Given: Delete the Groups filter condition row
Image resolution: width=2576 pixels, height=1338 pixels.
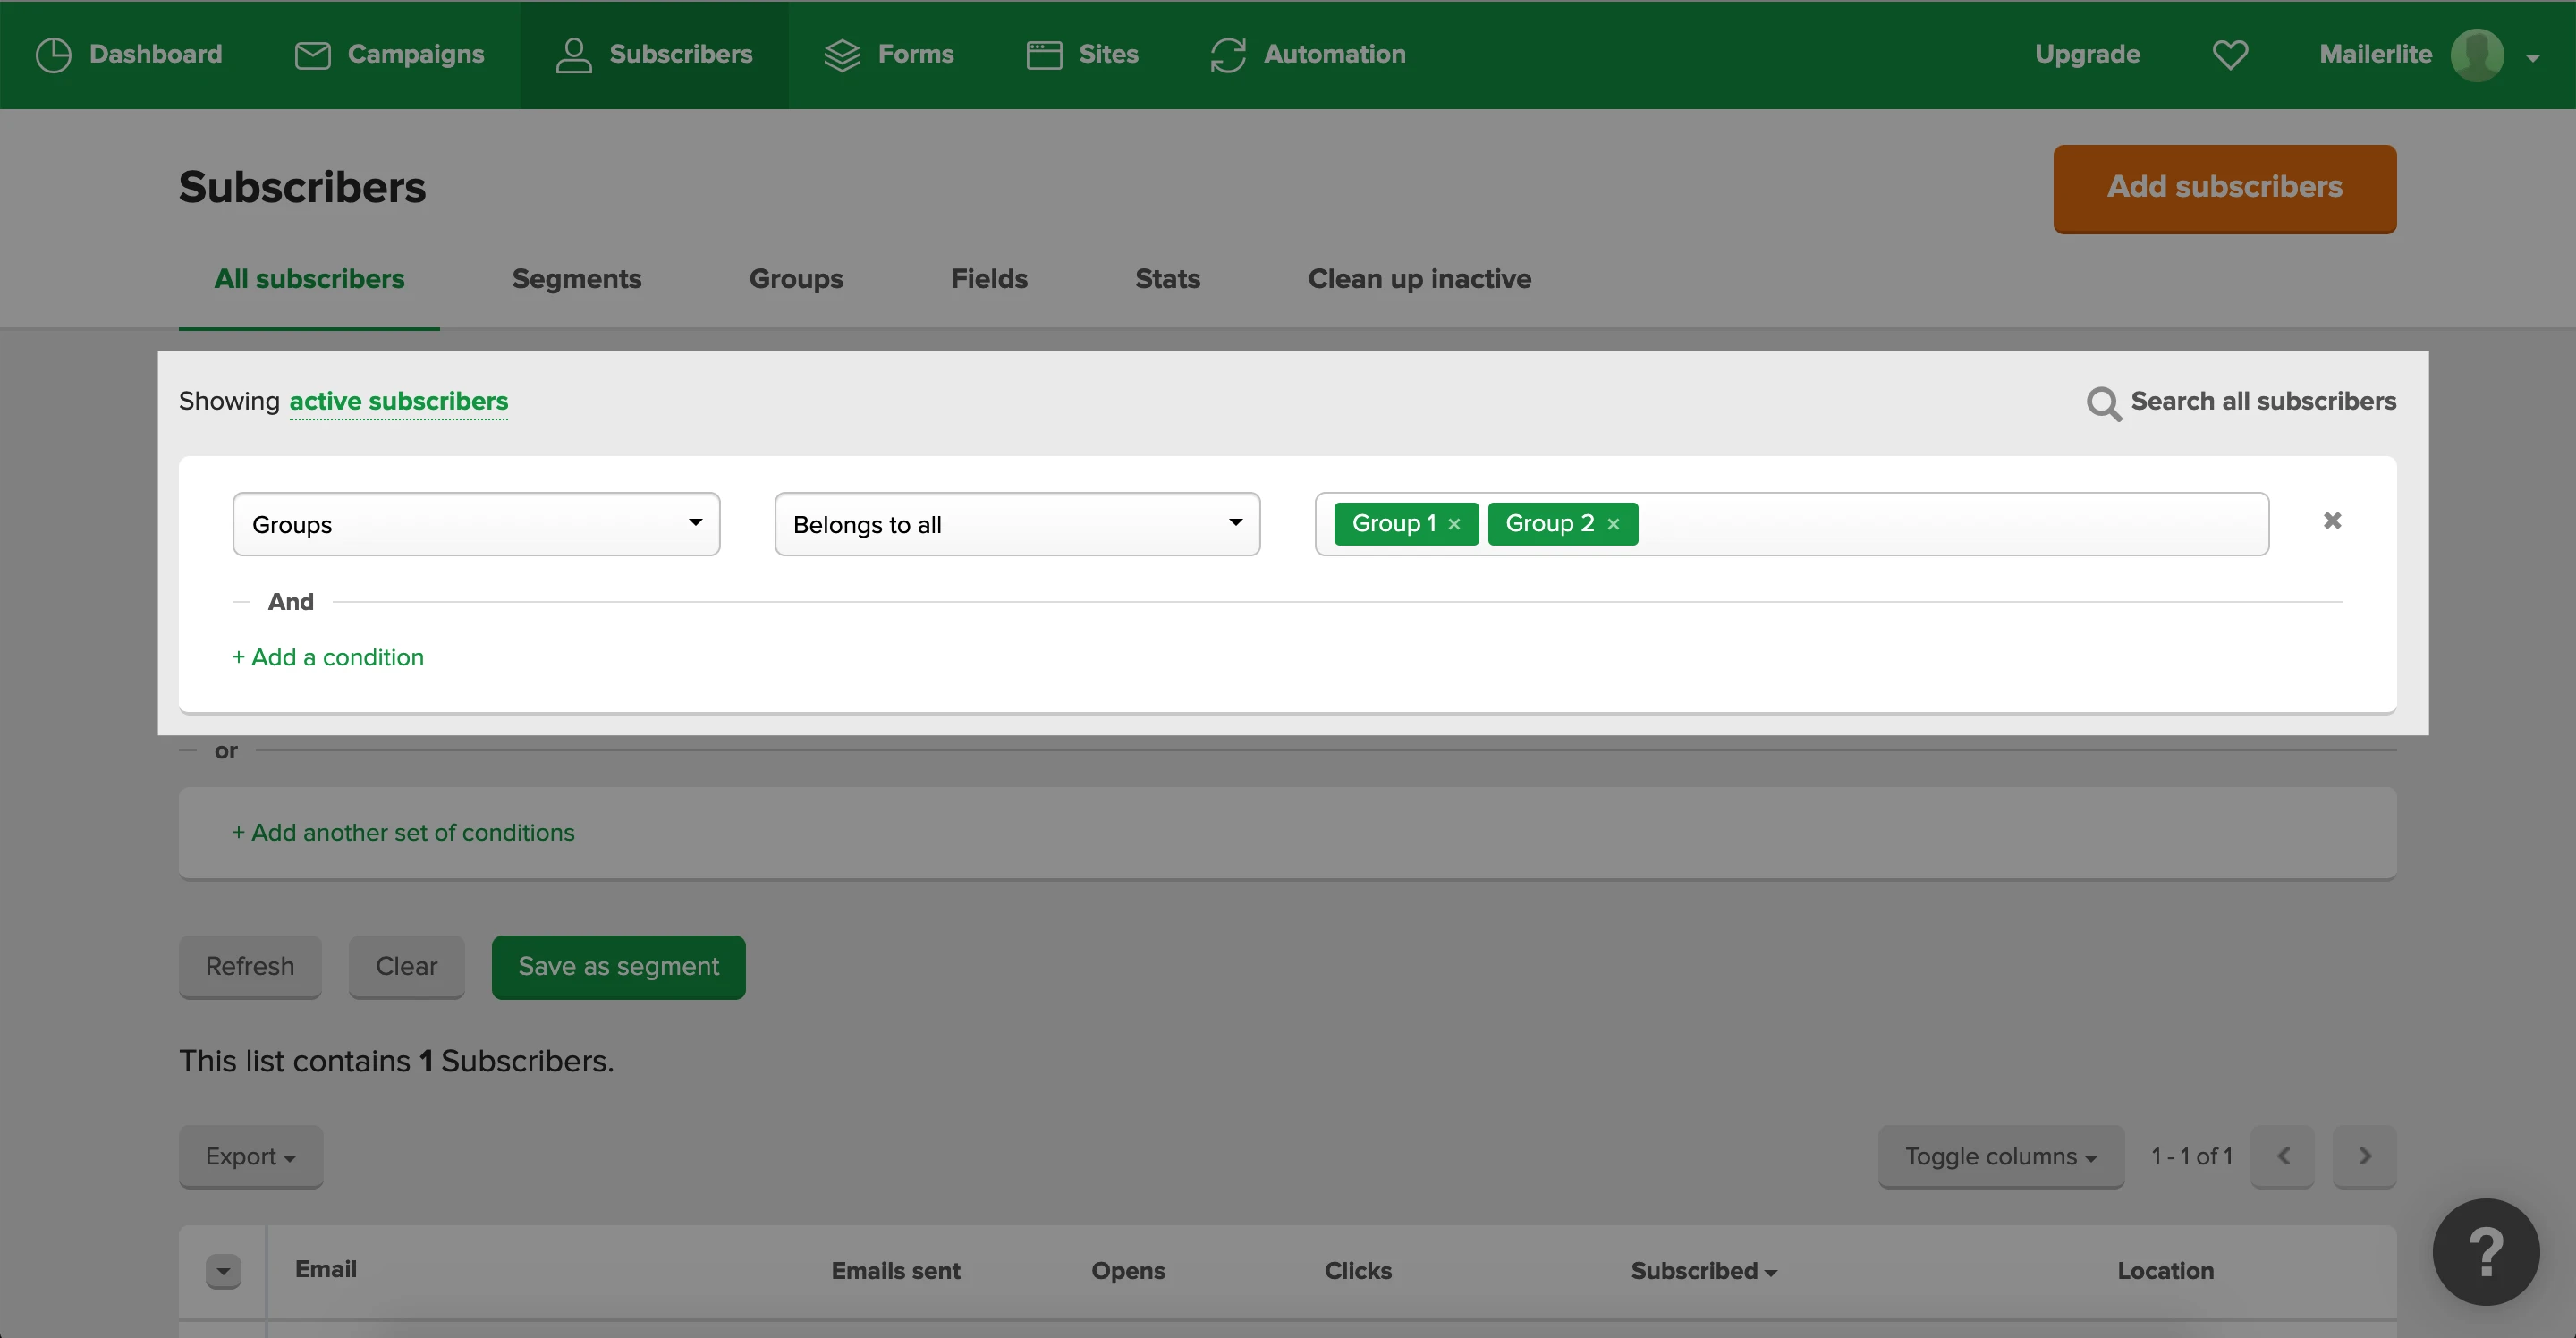Looking at the screenshot, I should [x=2332, y=521].
